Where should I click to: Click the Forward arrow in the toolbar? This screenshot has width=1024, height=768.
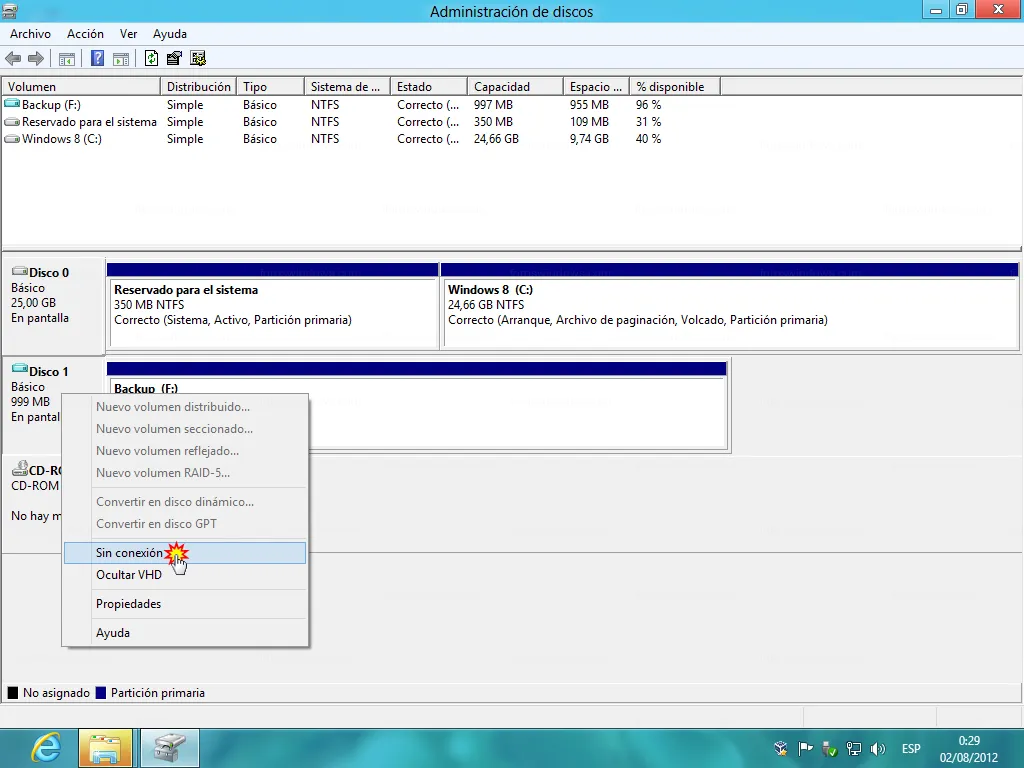(36, 59)
